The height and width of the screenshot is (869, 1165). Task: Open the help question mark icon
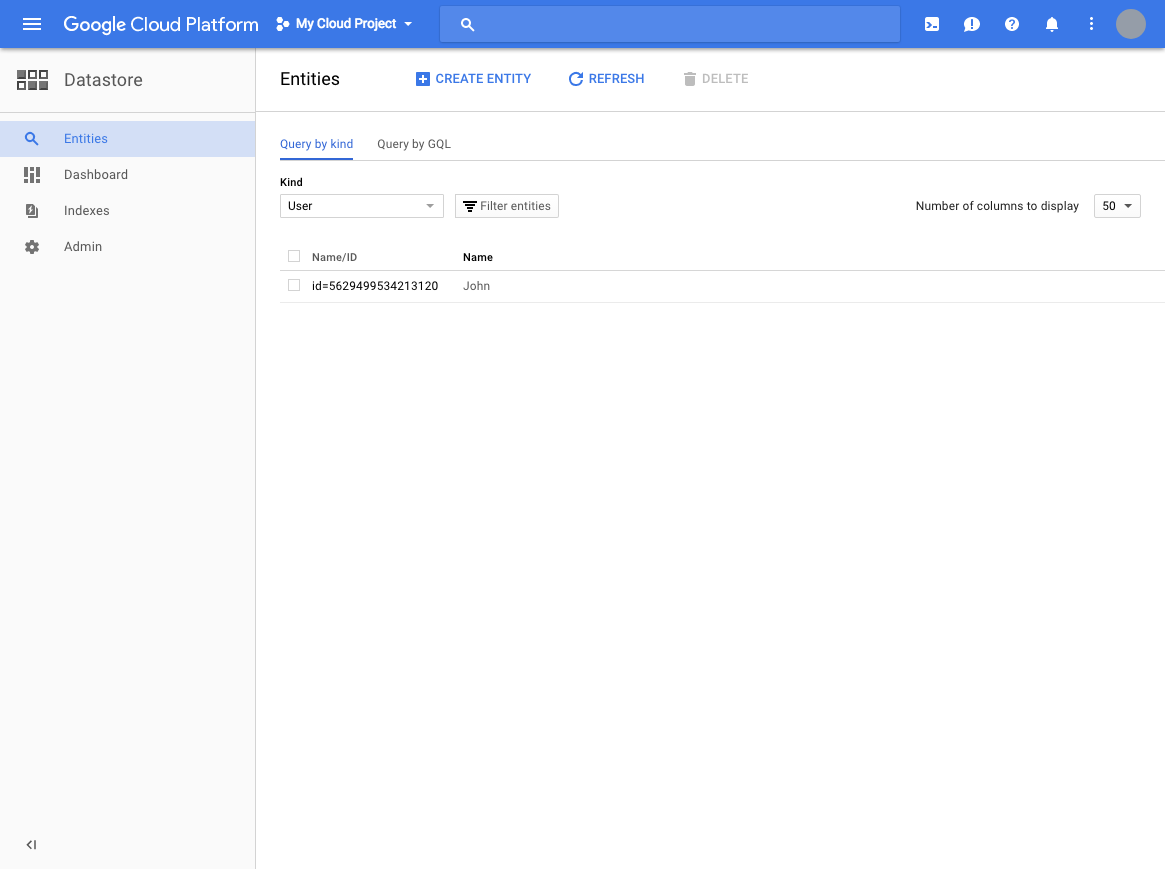point(1012,24)
